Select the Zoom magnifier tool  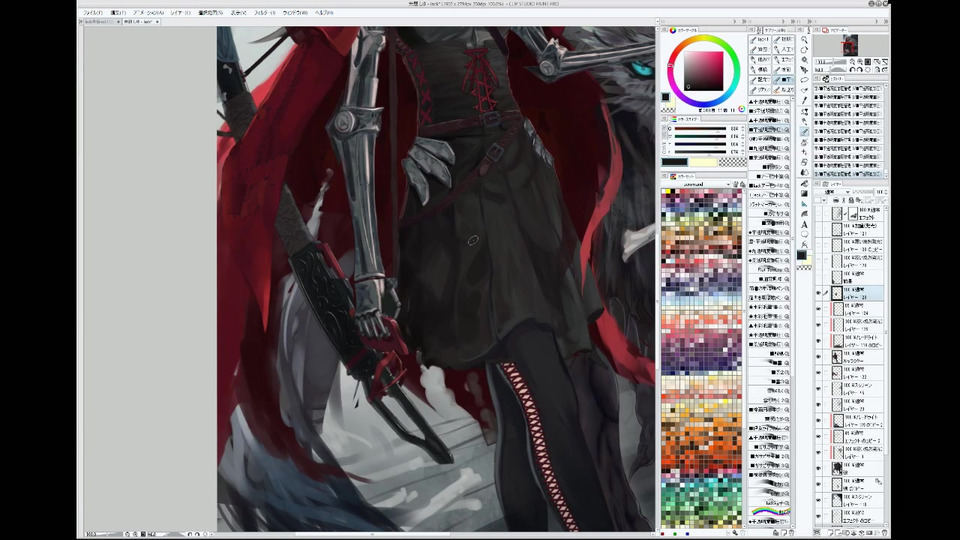804,39
